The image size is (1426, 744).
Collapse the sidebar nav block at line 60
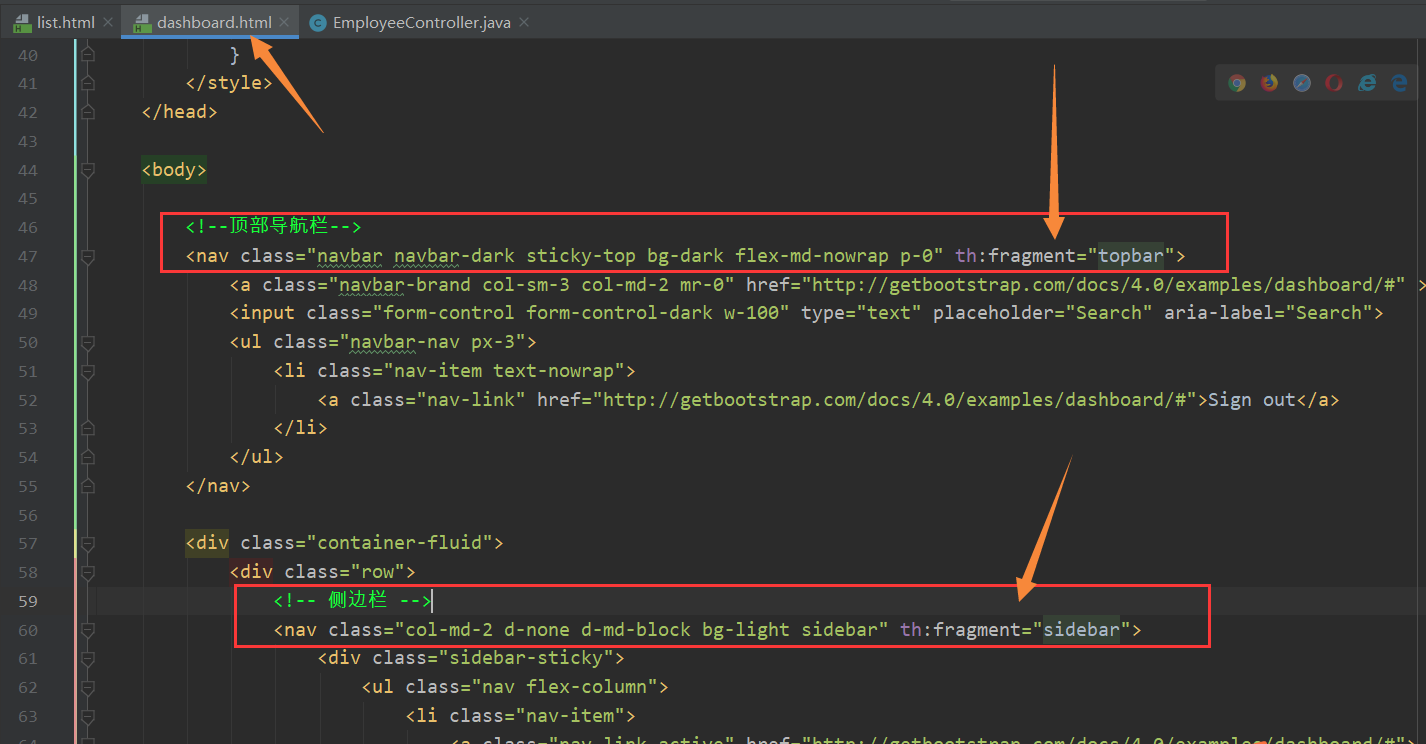pyautogui.click(x=88, y=630)
